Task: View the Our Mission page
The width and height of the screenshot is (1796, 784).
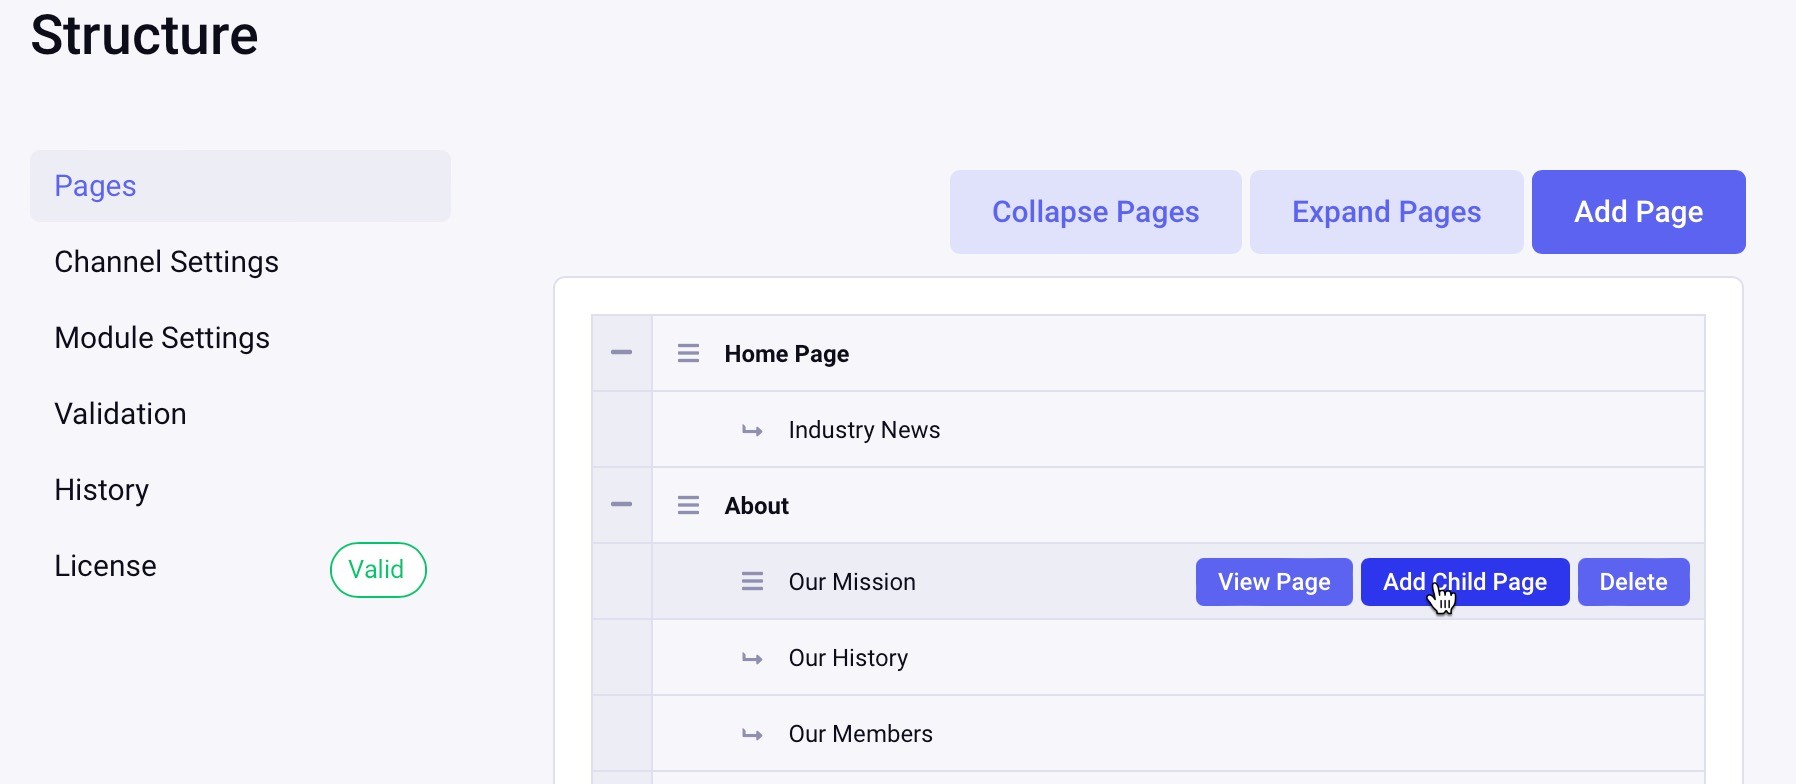Action: click(1273, 582)
